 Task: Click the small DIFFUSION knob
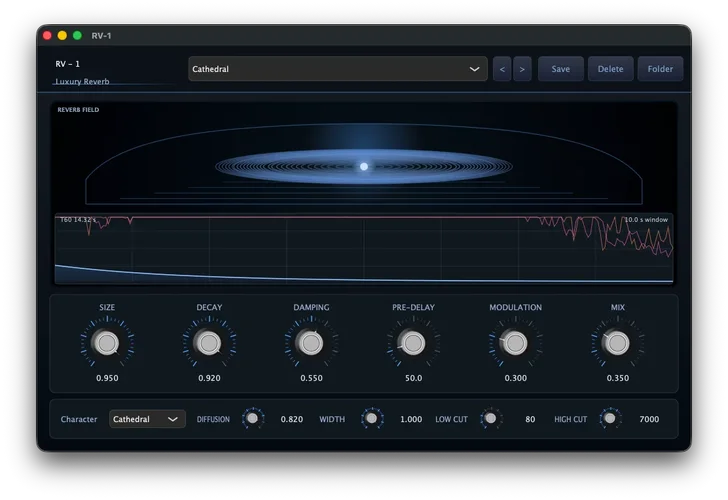click(x=253, y=418)
